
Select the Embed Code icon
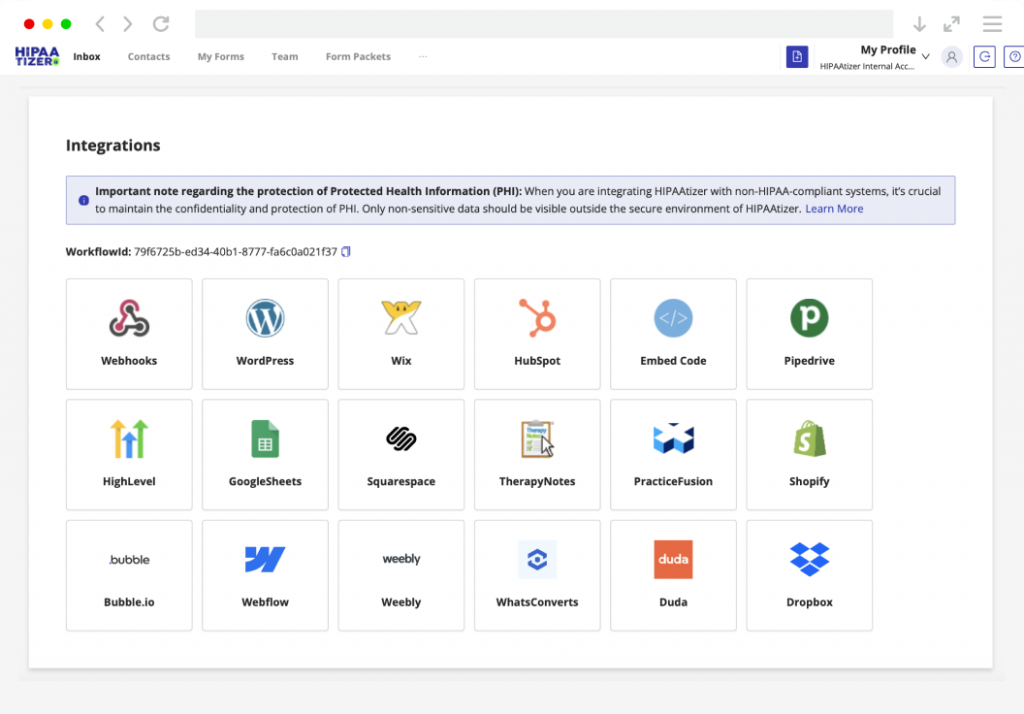tap(673, 318)
